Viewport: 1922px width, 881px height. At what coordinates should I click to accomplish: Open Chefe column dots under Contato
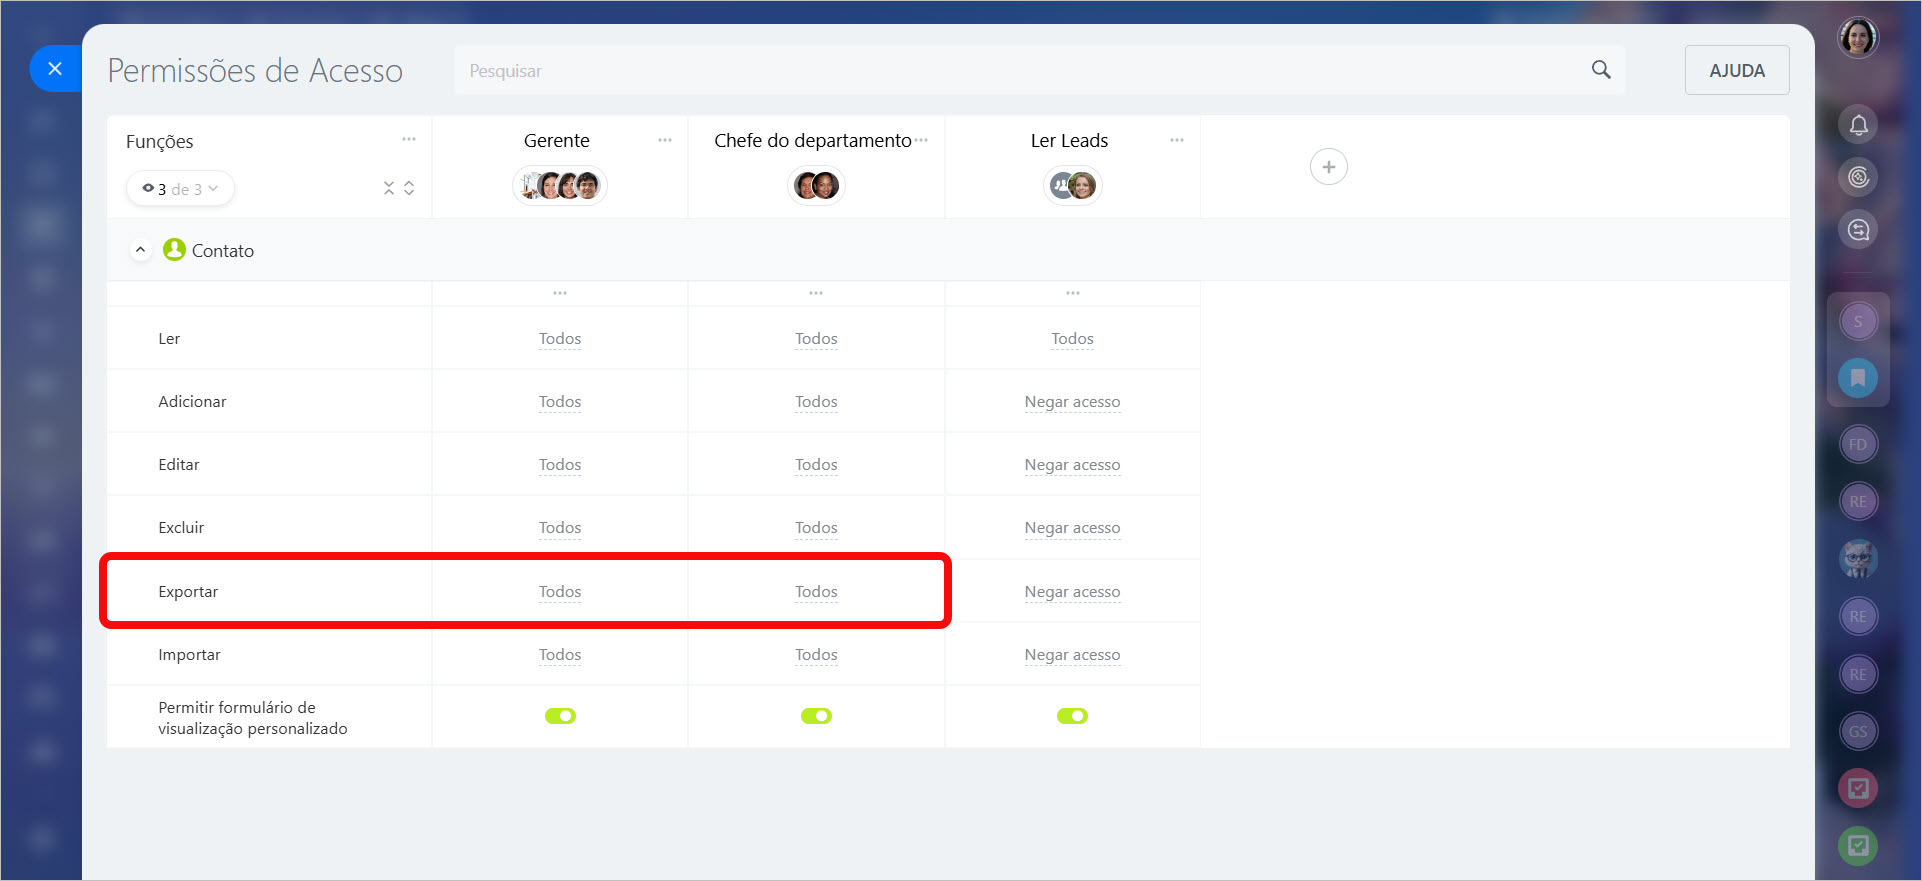(816, 293)
